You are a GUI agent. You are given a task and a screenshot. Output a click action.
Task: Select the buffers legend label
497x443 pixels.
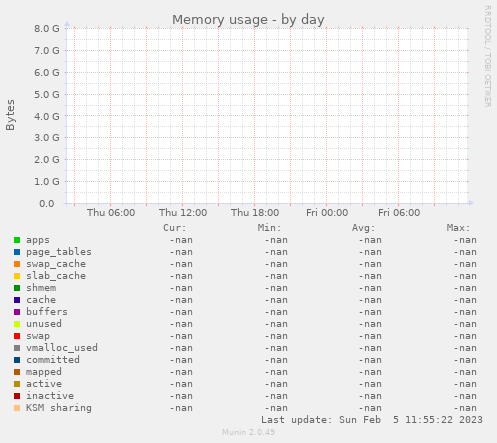pos(47,312)
